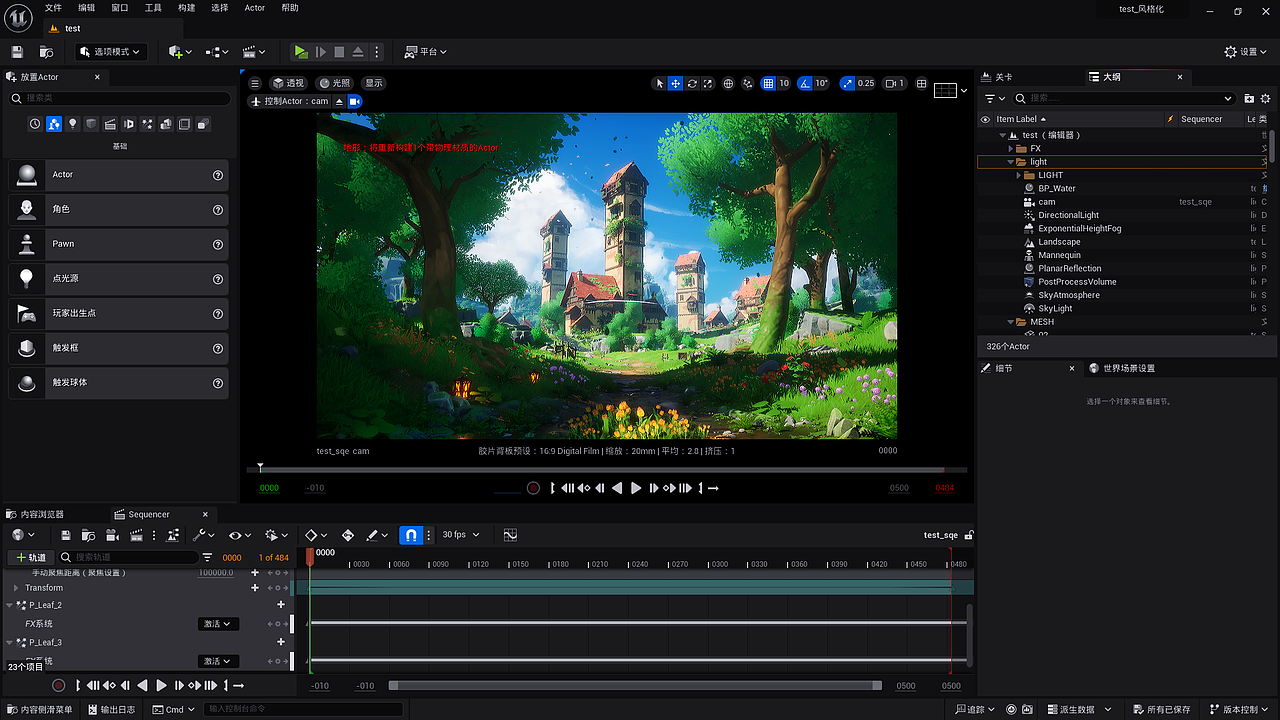
Task: Select the scale tool icon
Action: pyautogui.click(x=708, y=84)
